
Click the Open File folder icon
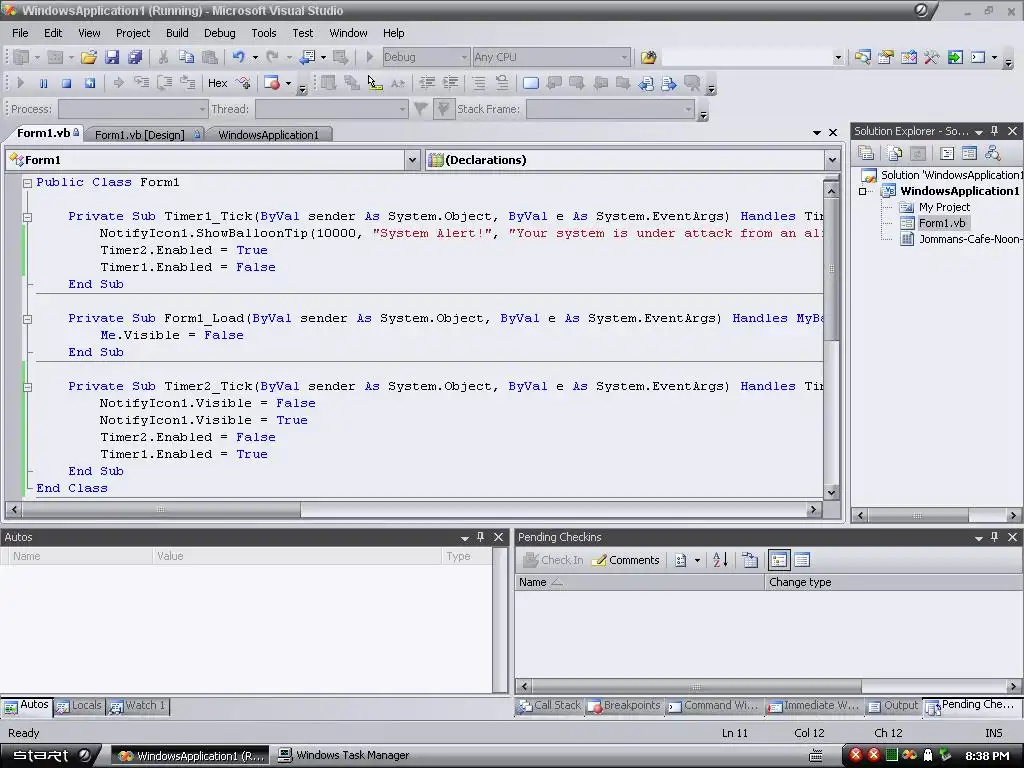tap(89, 57)
